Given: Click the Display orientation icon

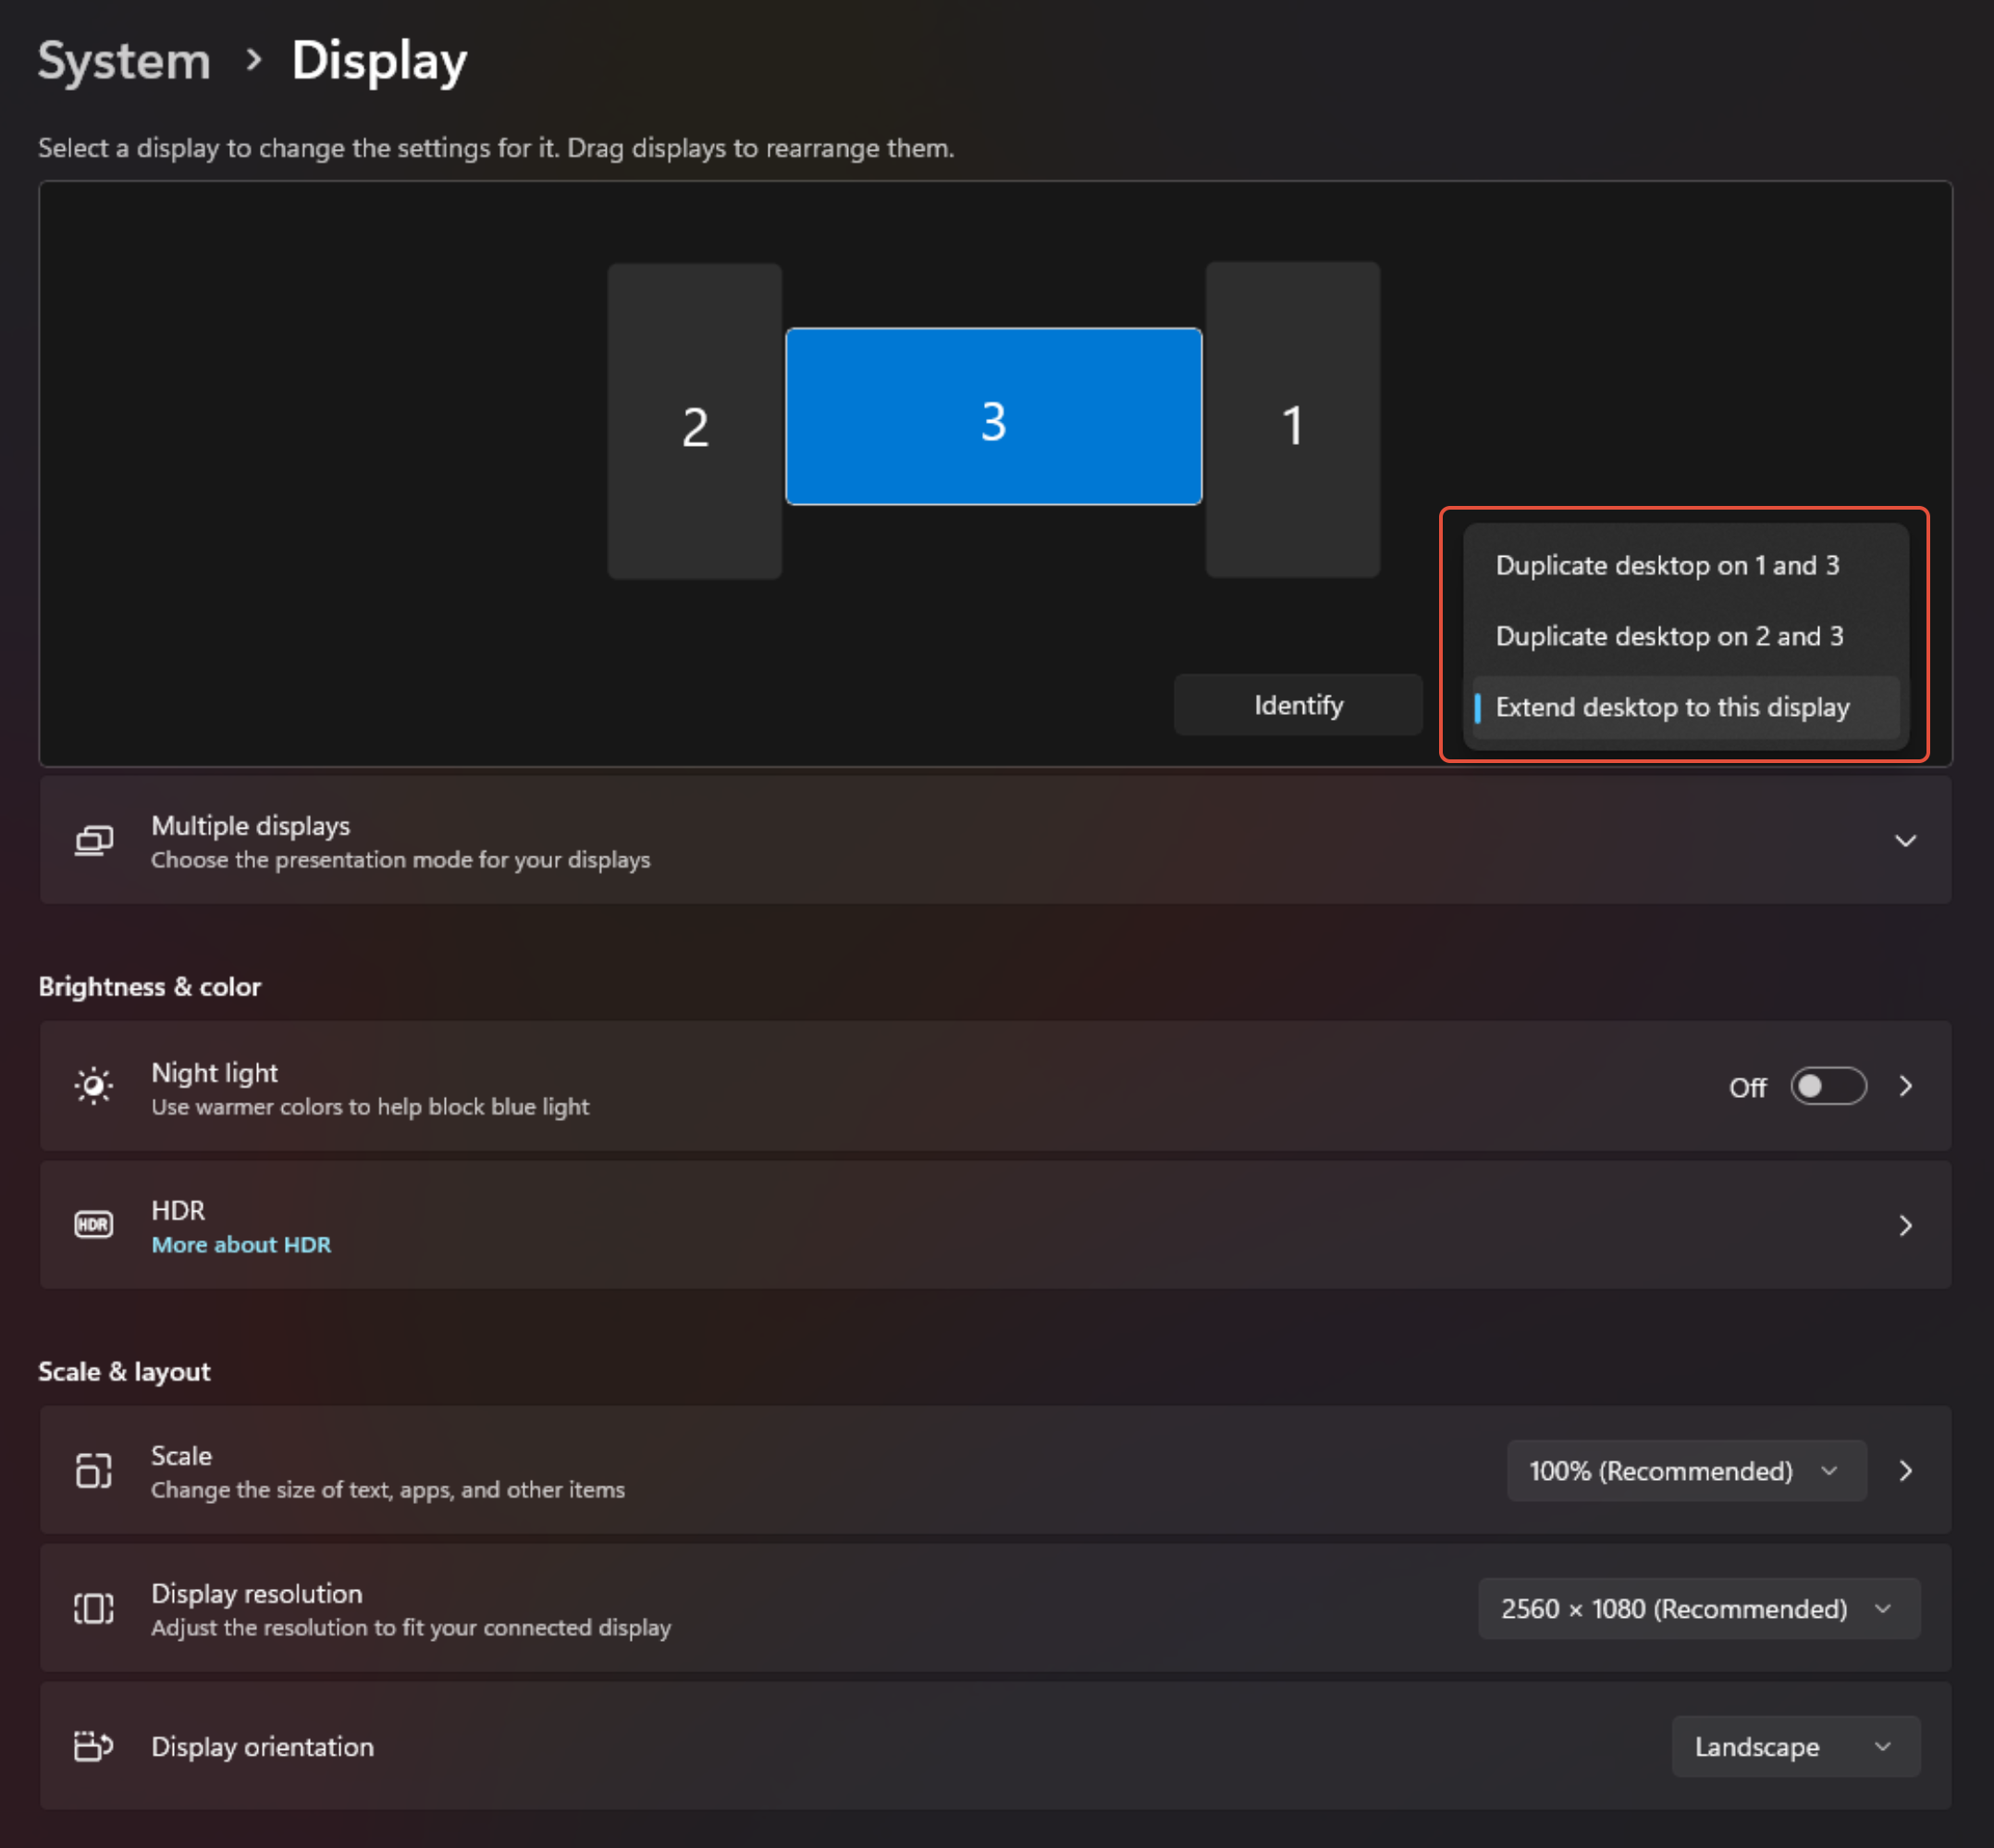Looking at the screenshot, I should 93,1745.
